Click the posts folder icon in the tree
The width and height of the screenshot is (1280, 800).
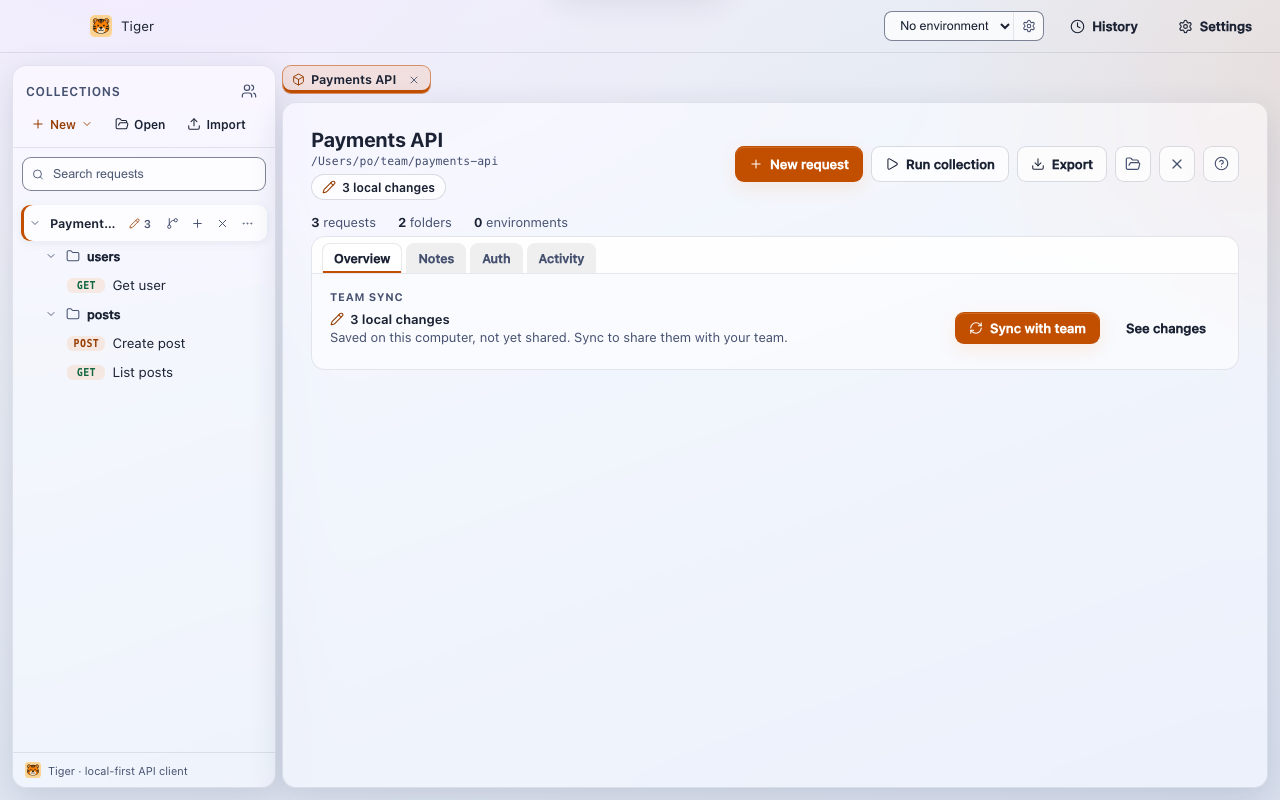73,314
